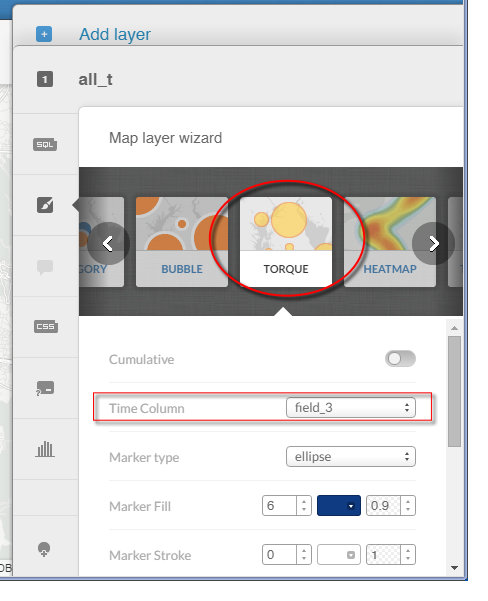Click the wizard scrollbar down arrow

pyautogui.click(x=455, y=568)
